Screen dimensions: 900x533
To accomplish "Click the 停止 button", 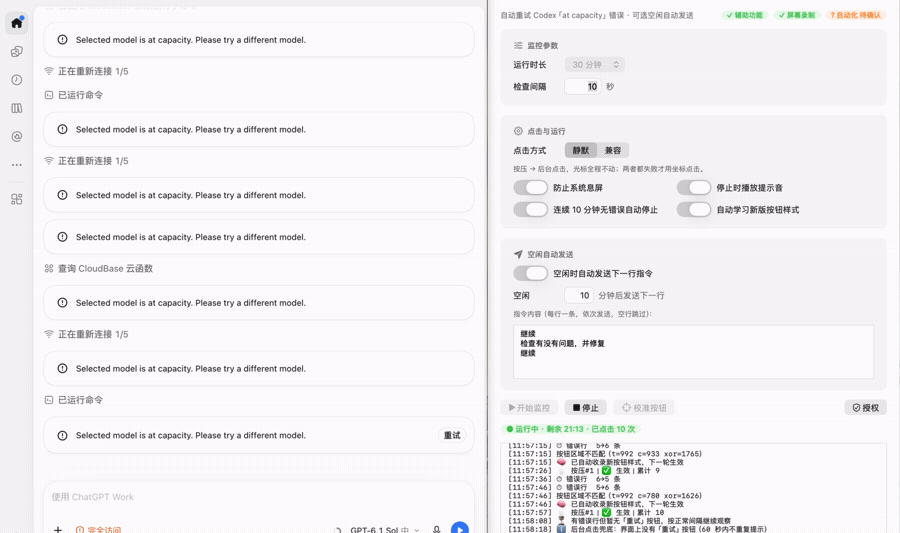I will pos(585,407).
